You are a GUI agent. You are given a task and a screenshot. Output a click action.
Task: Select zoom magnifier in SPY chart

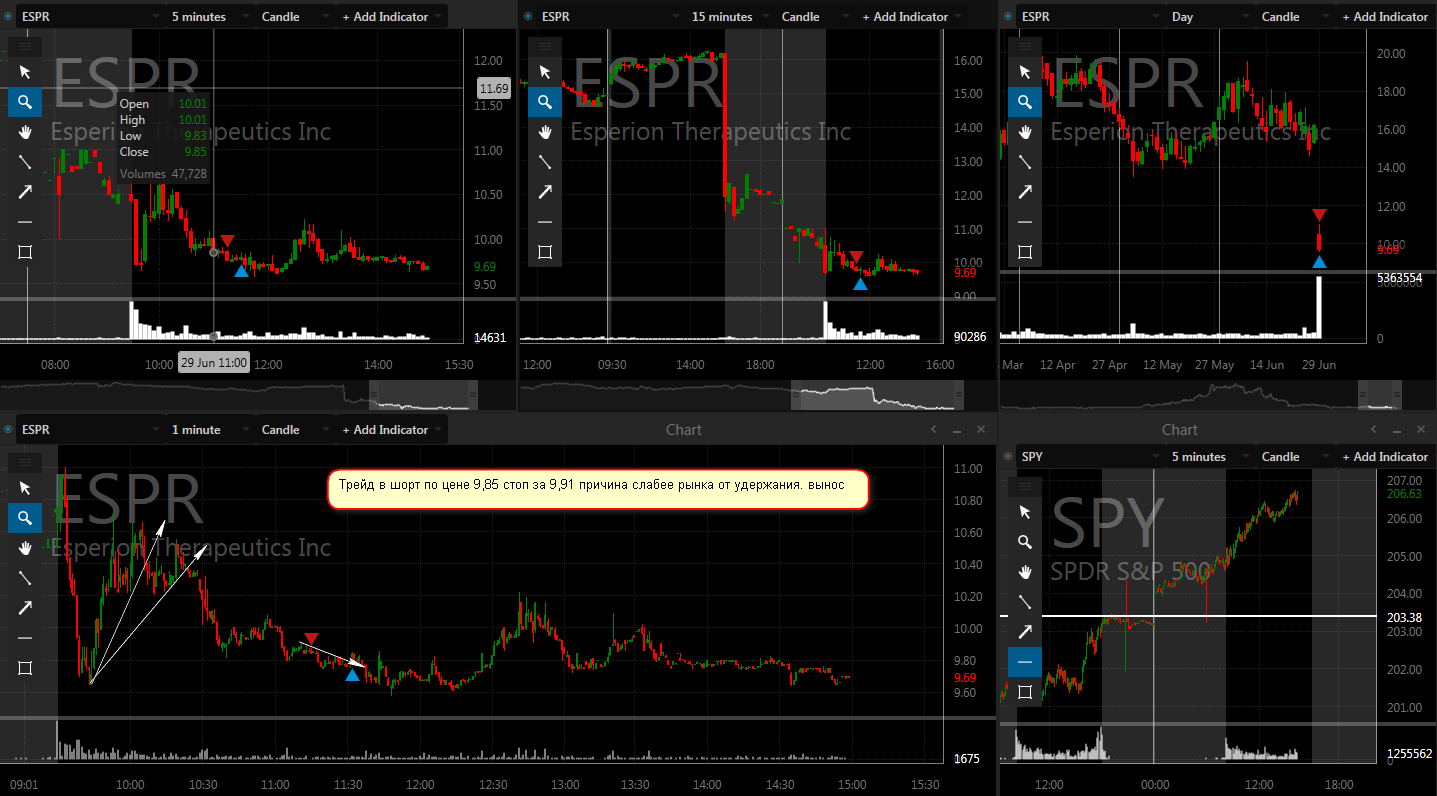click(1024, 542)
